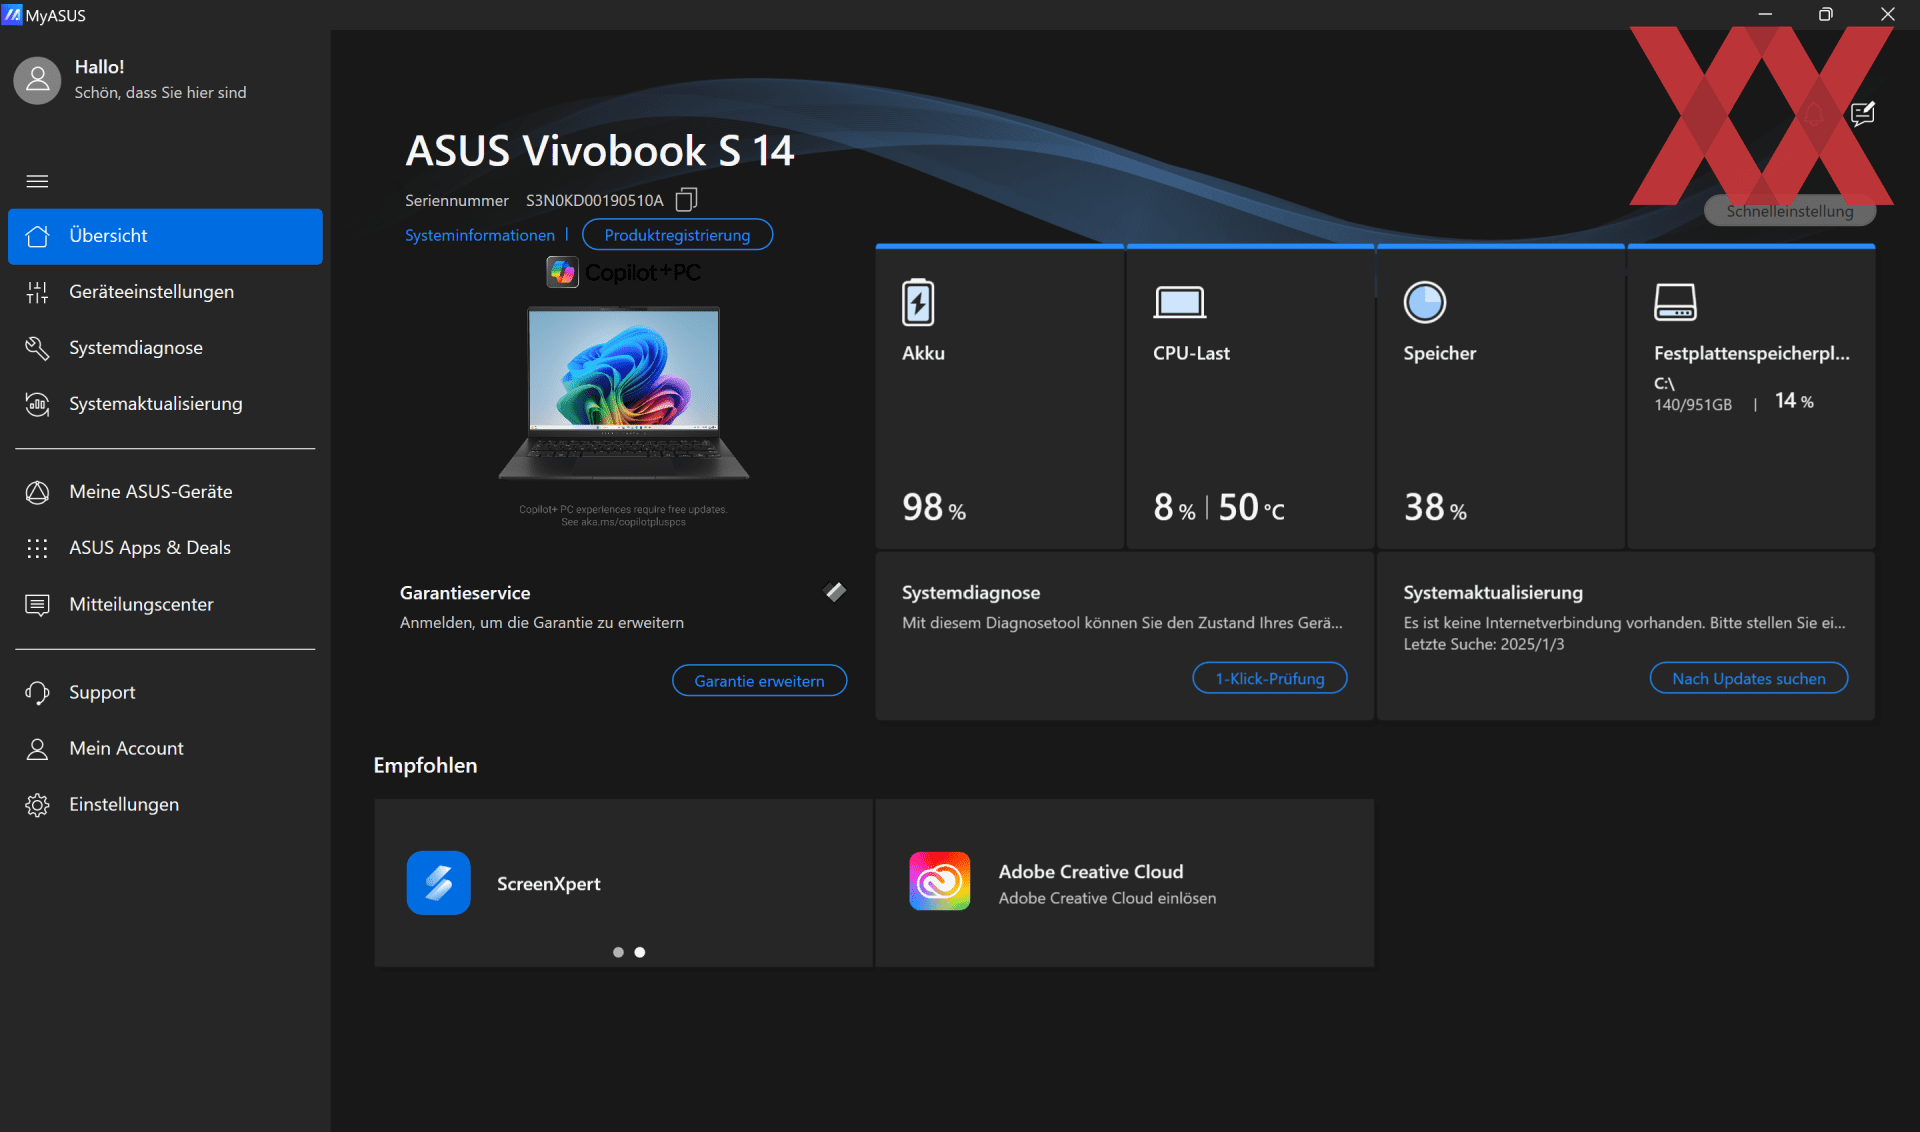Viewport: 1920px width, 1132px height.
Task: Click the Copilot+PC logo icon
Action: (x=562, y=272)
